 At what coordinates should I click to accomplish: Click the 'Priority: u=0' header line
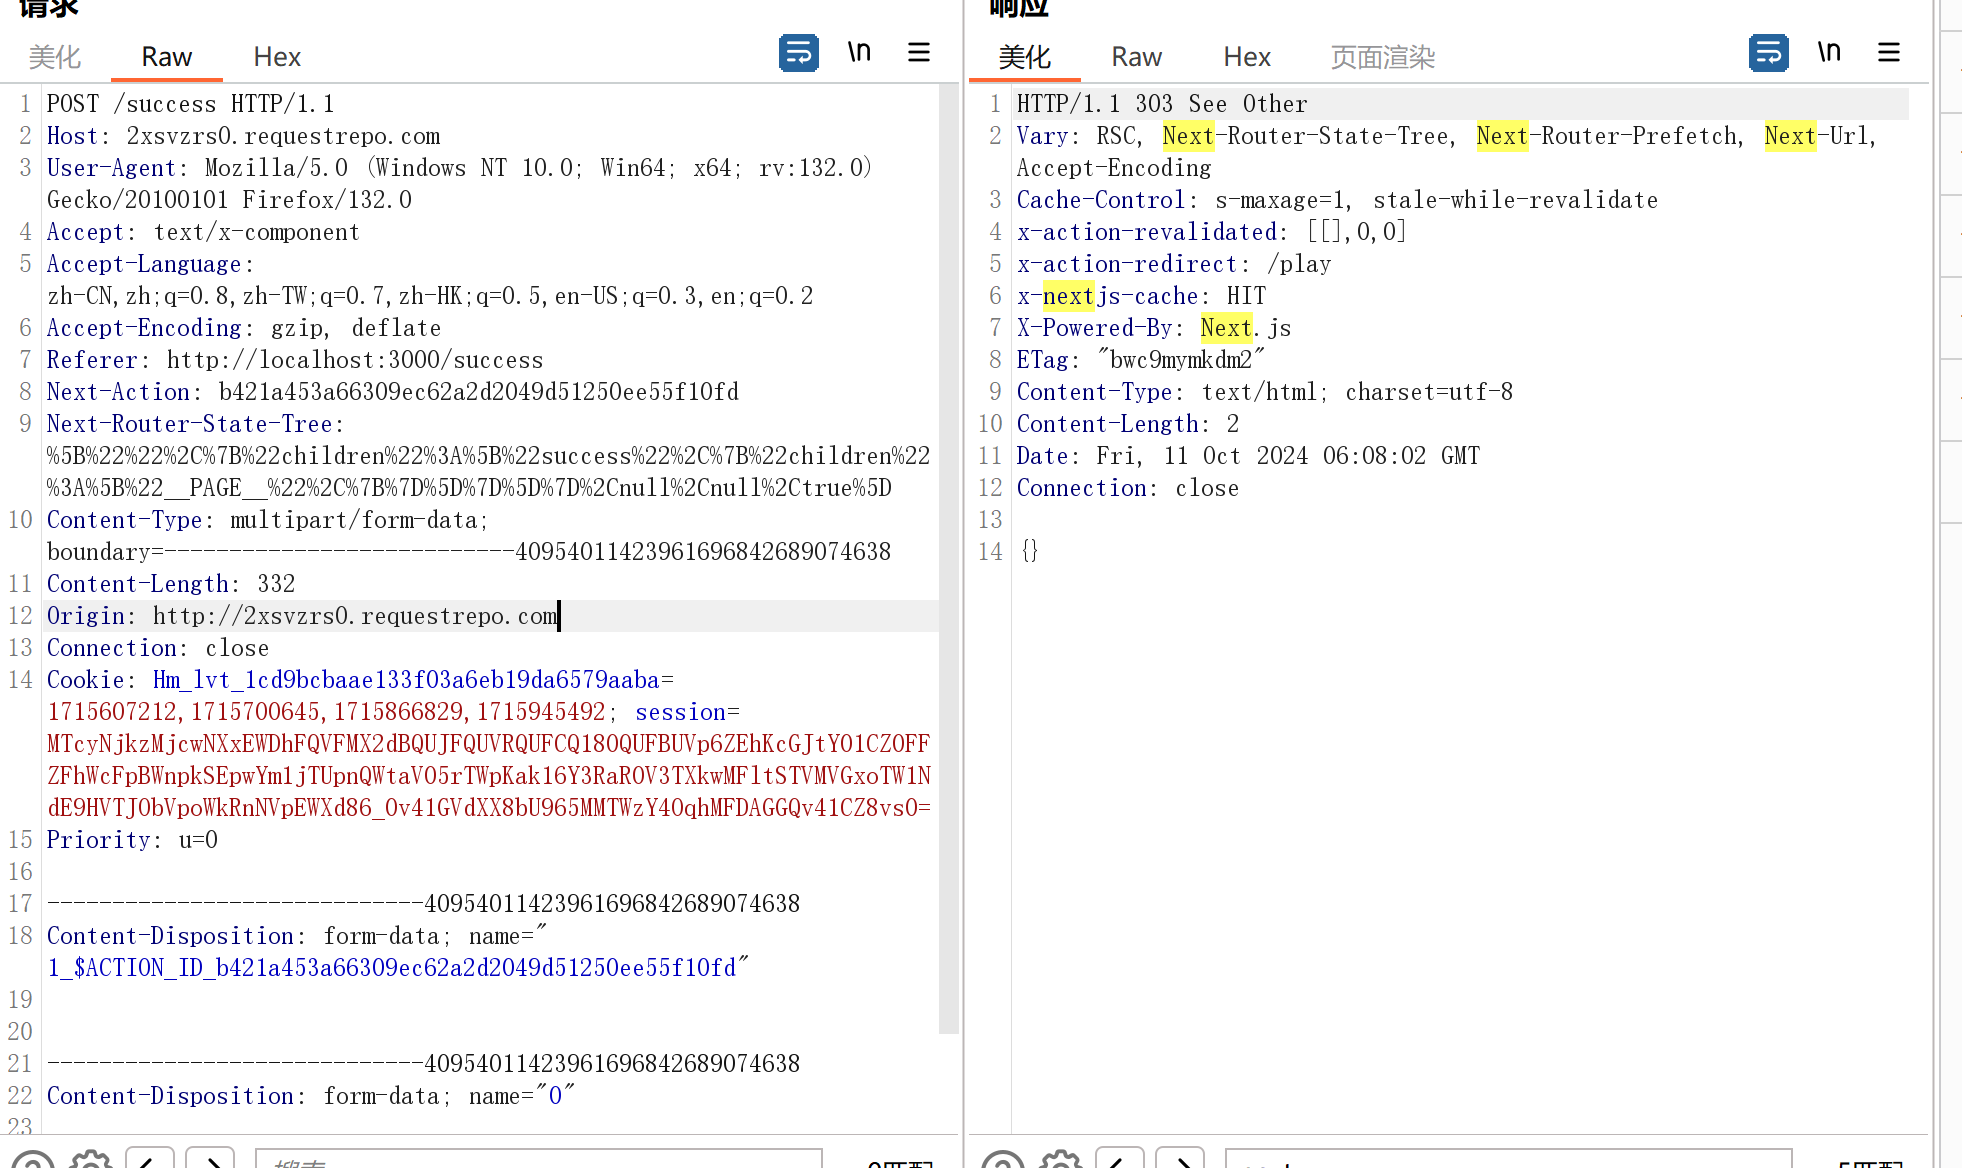coord(132,840)
